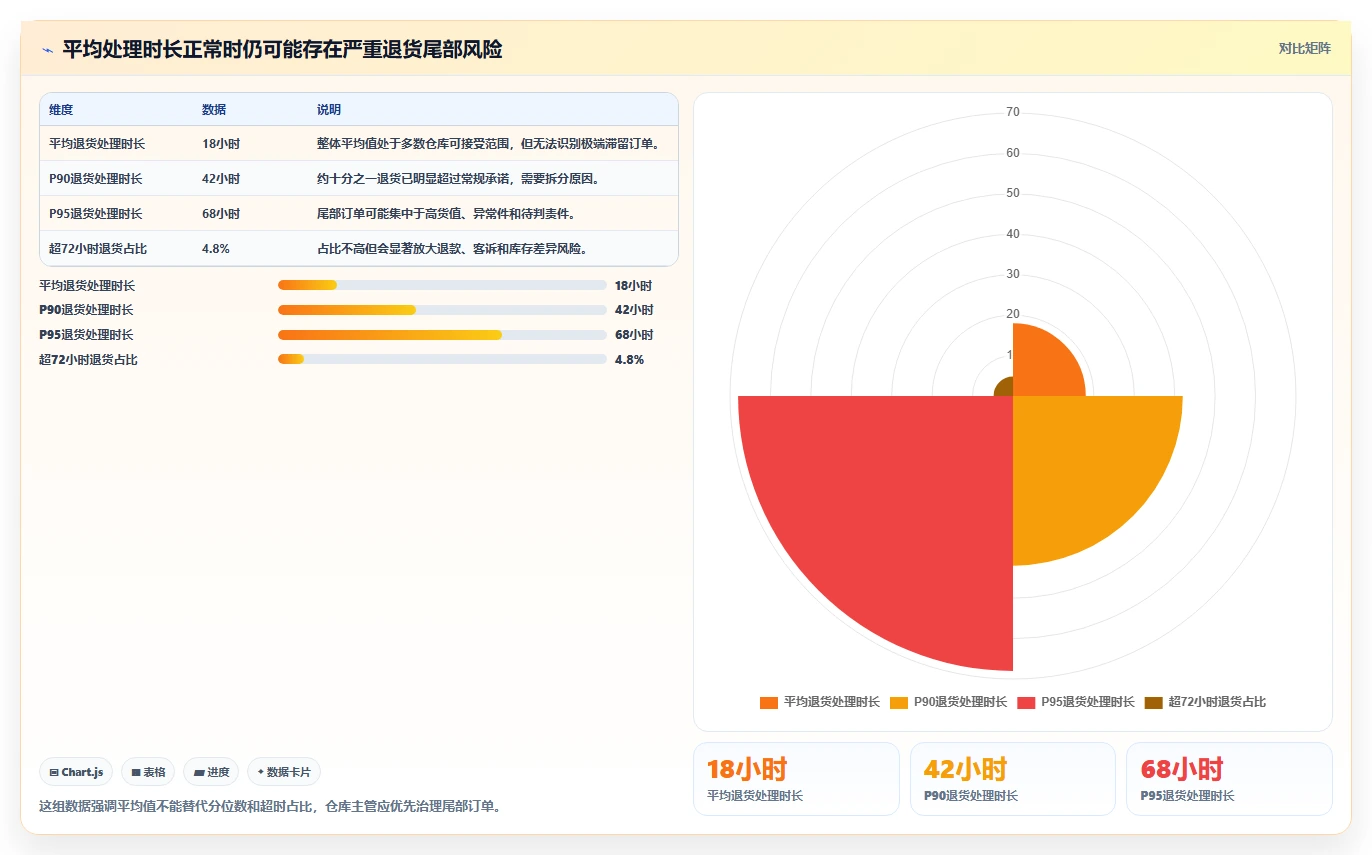This screenshot has width=1372, height=855.
Task: Select the 42小时 data card
Action: (x=1013, y=779)
